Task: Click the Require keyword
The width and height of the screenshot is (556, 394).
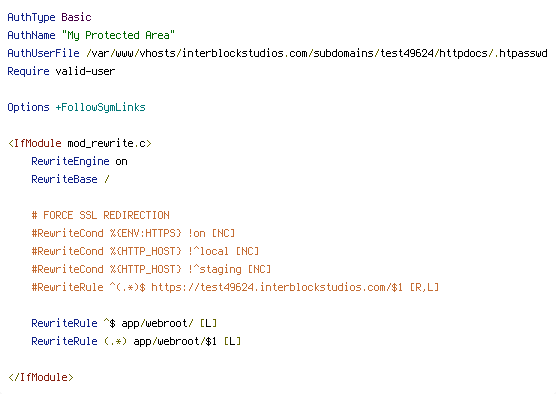Action: pos(28,71)
